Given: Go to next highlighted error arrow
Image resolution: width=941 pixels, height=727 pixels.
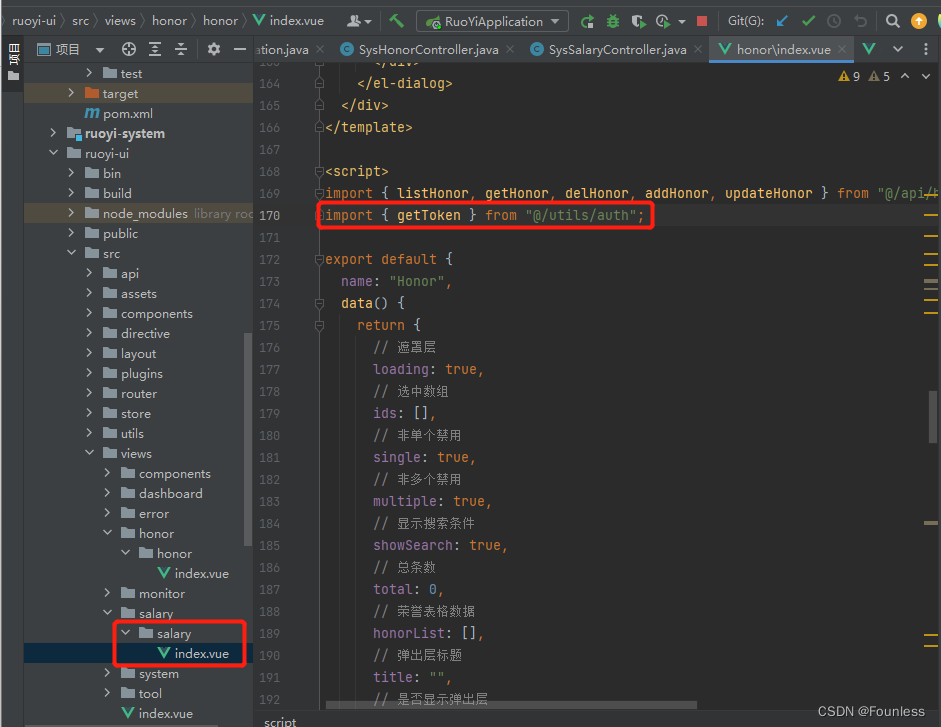Looking at the screenshot, I should (x=926, y=76).
